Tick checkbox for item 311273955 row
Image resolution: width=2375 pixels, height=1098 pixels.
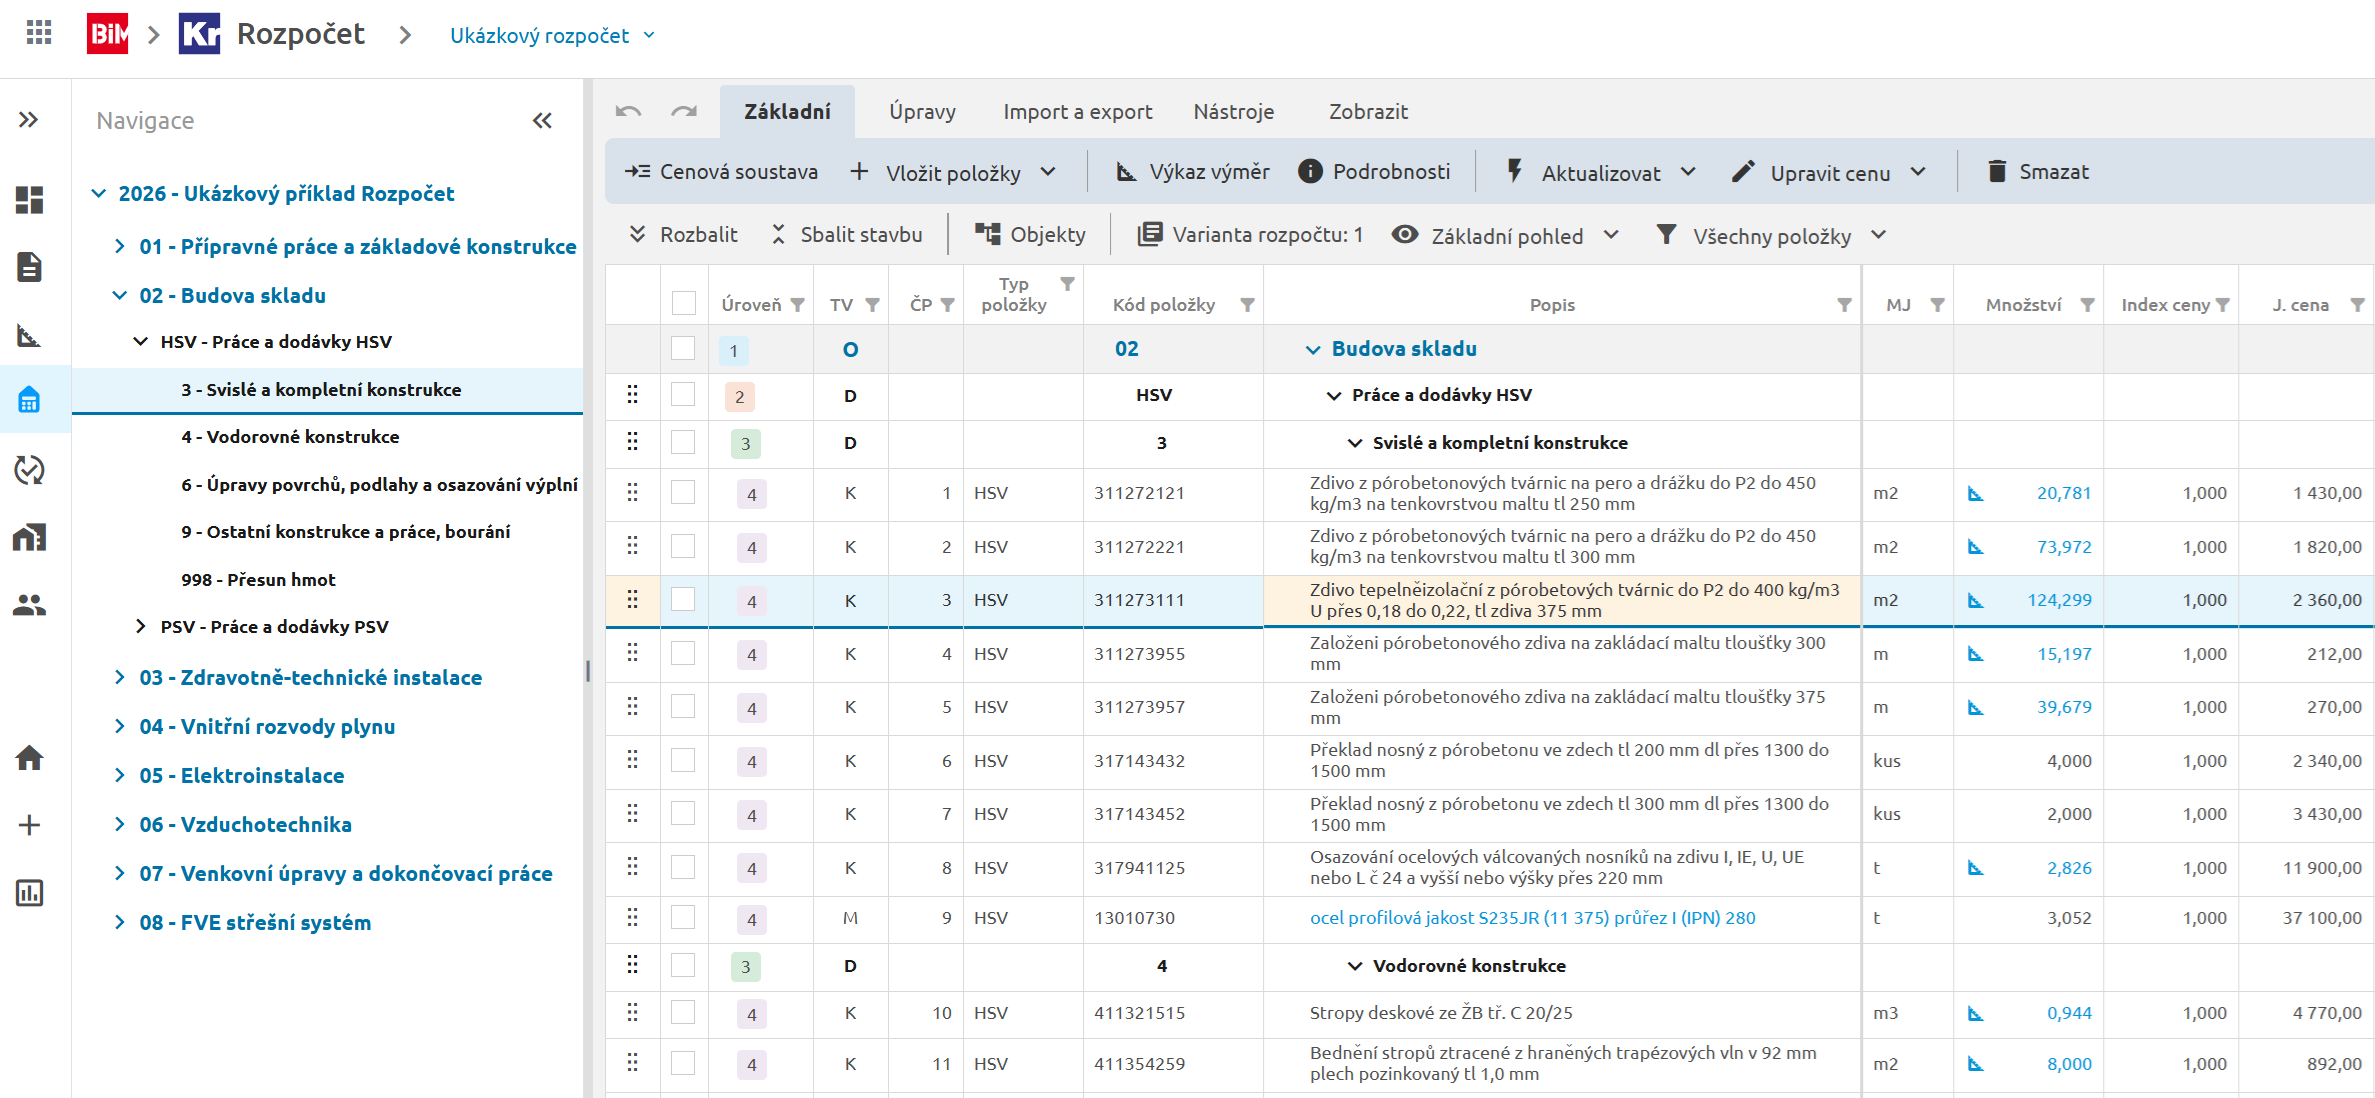(x=683, y=654)
